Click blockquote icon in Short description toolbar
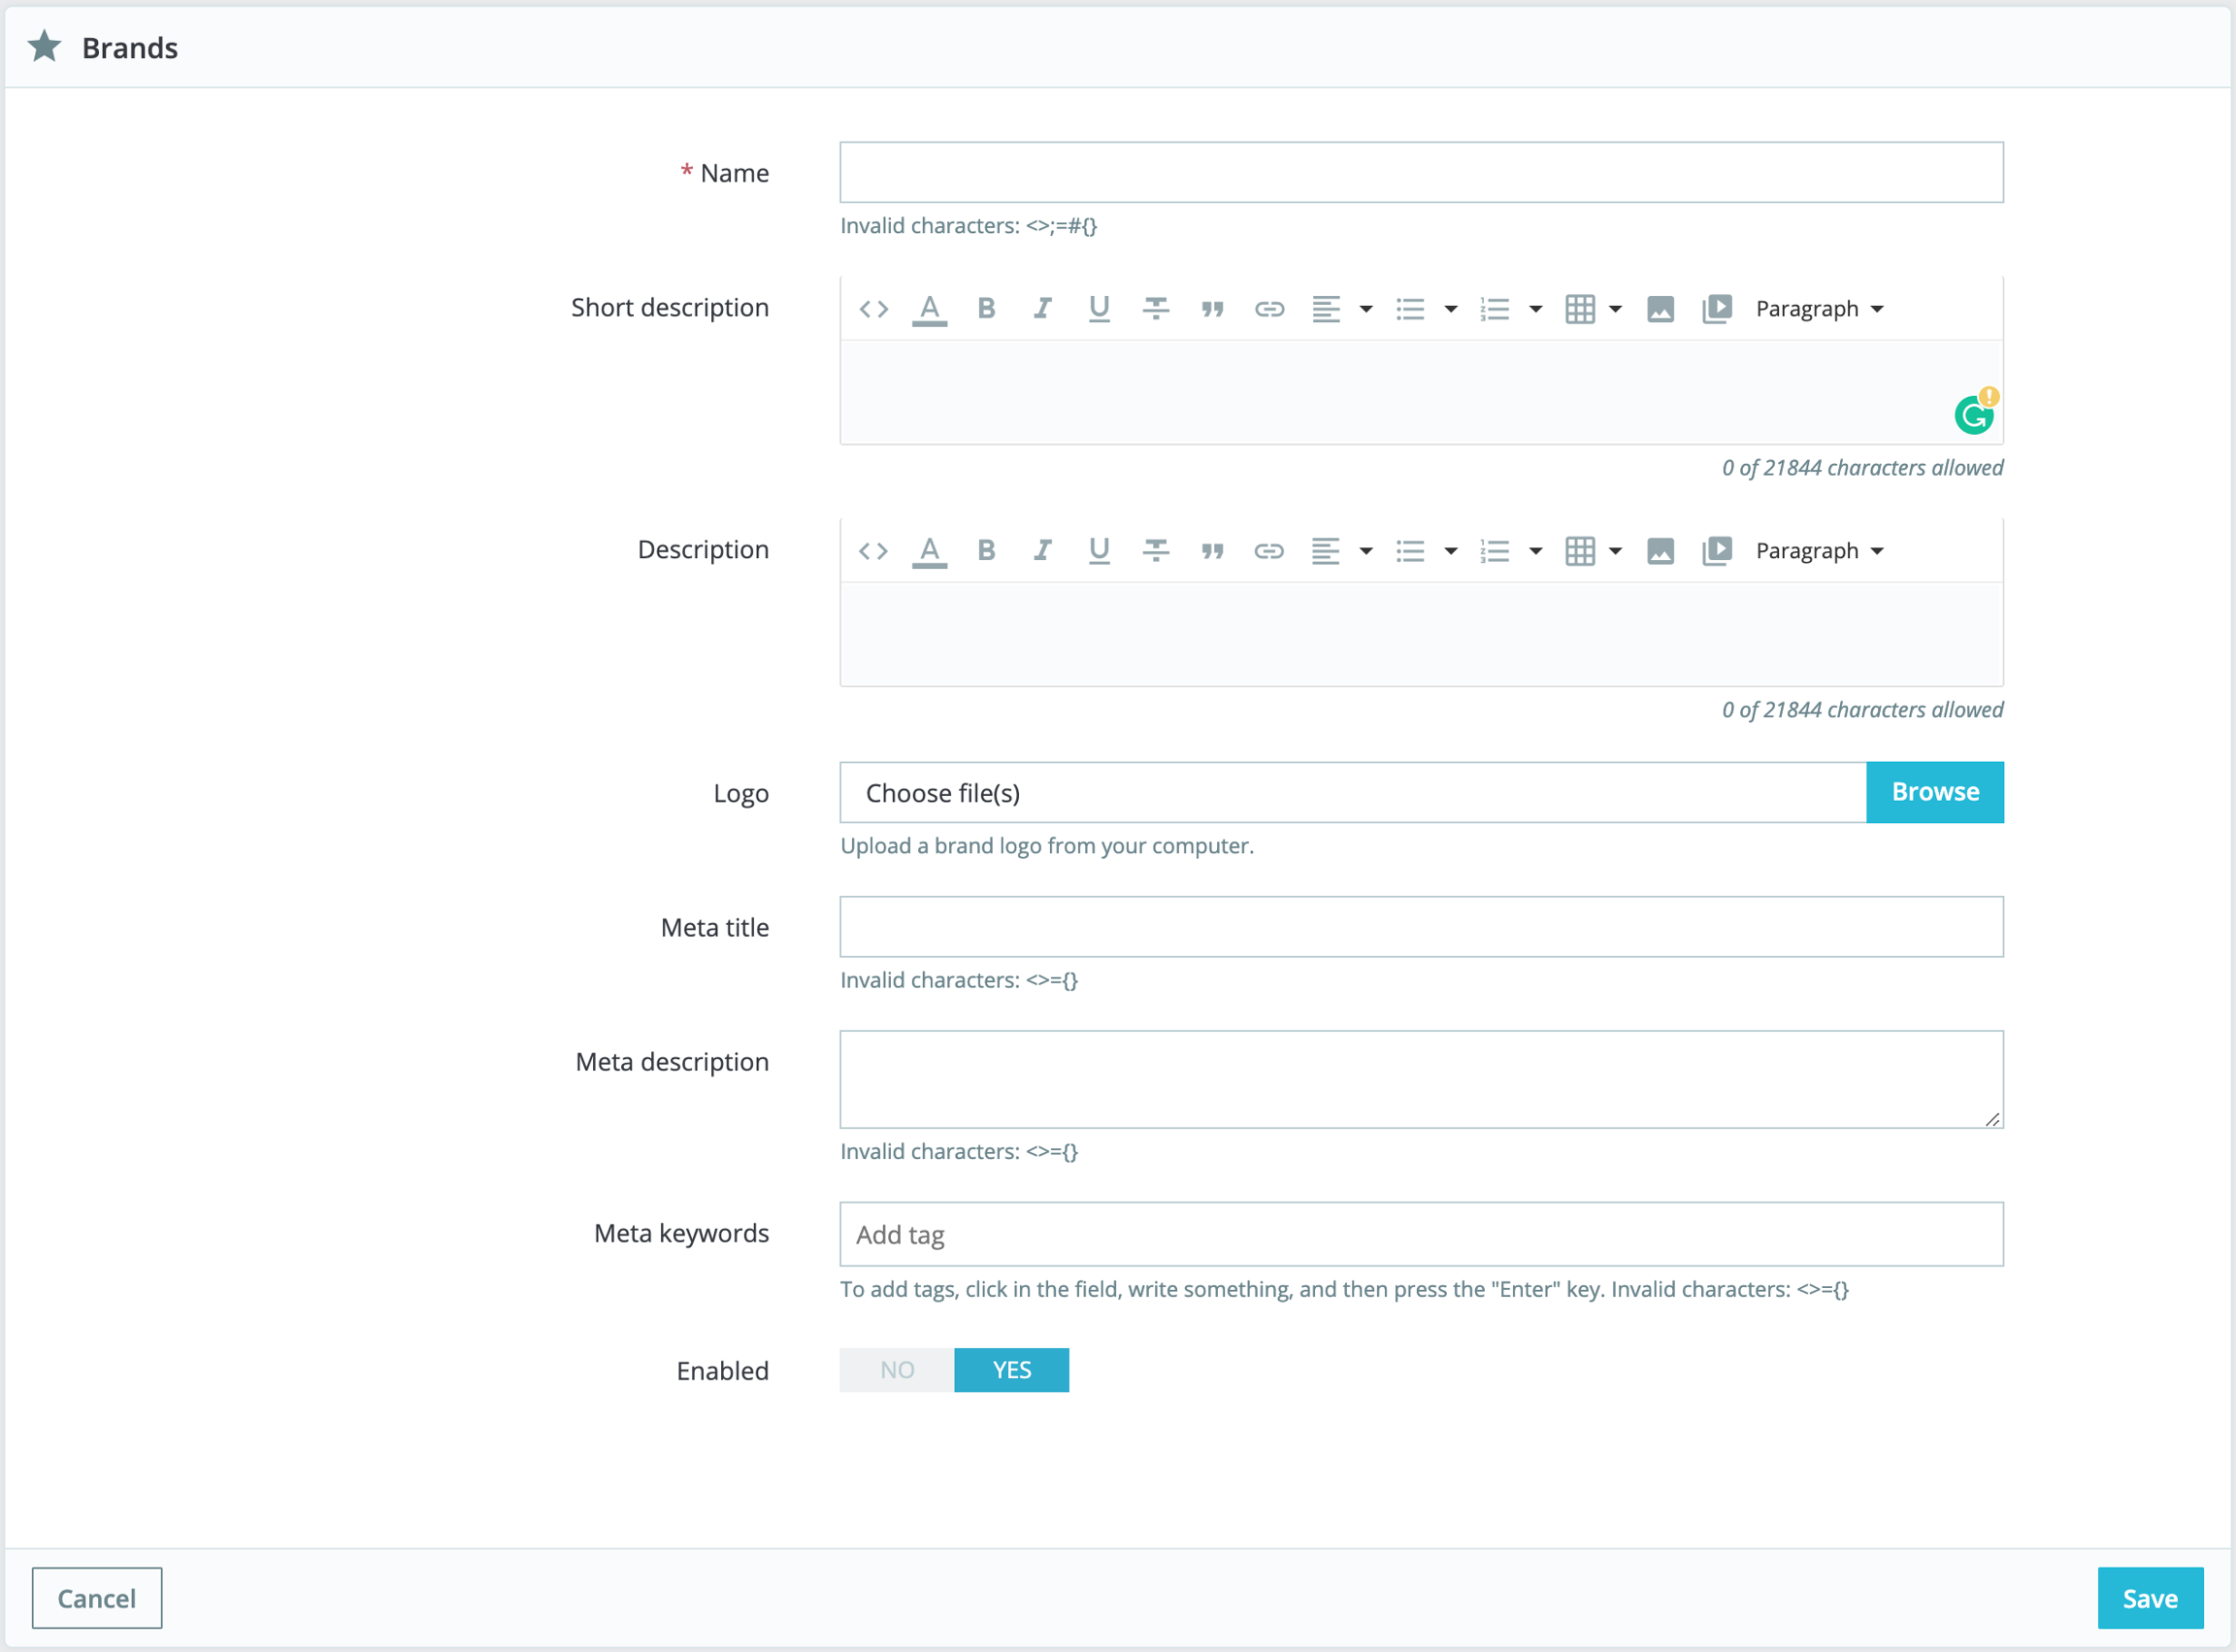 click(x=1212, y=308)
